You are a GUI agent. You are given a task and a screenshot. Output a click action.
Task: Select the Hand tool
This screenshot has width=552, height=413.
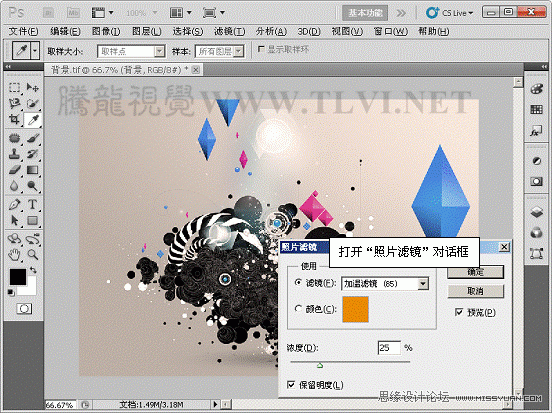tap(14, 255)
